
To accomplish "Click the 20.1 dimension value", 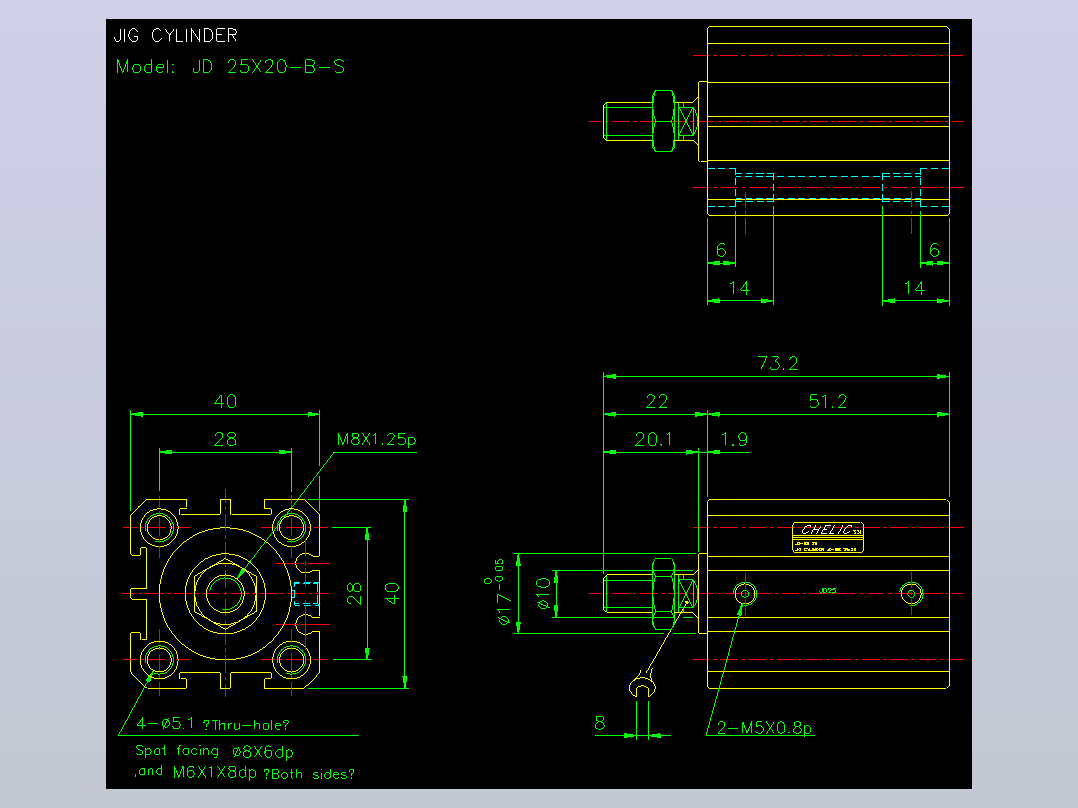I will 653,439.
